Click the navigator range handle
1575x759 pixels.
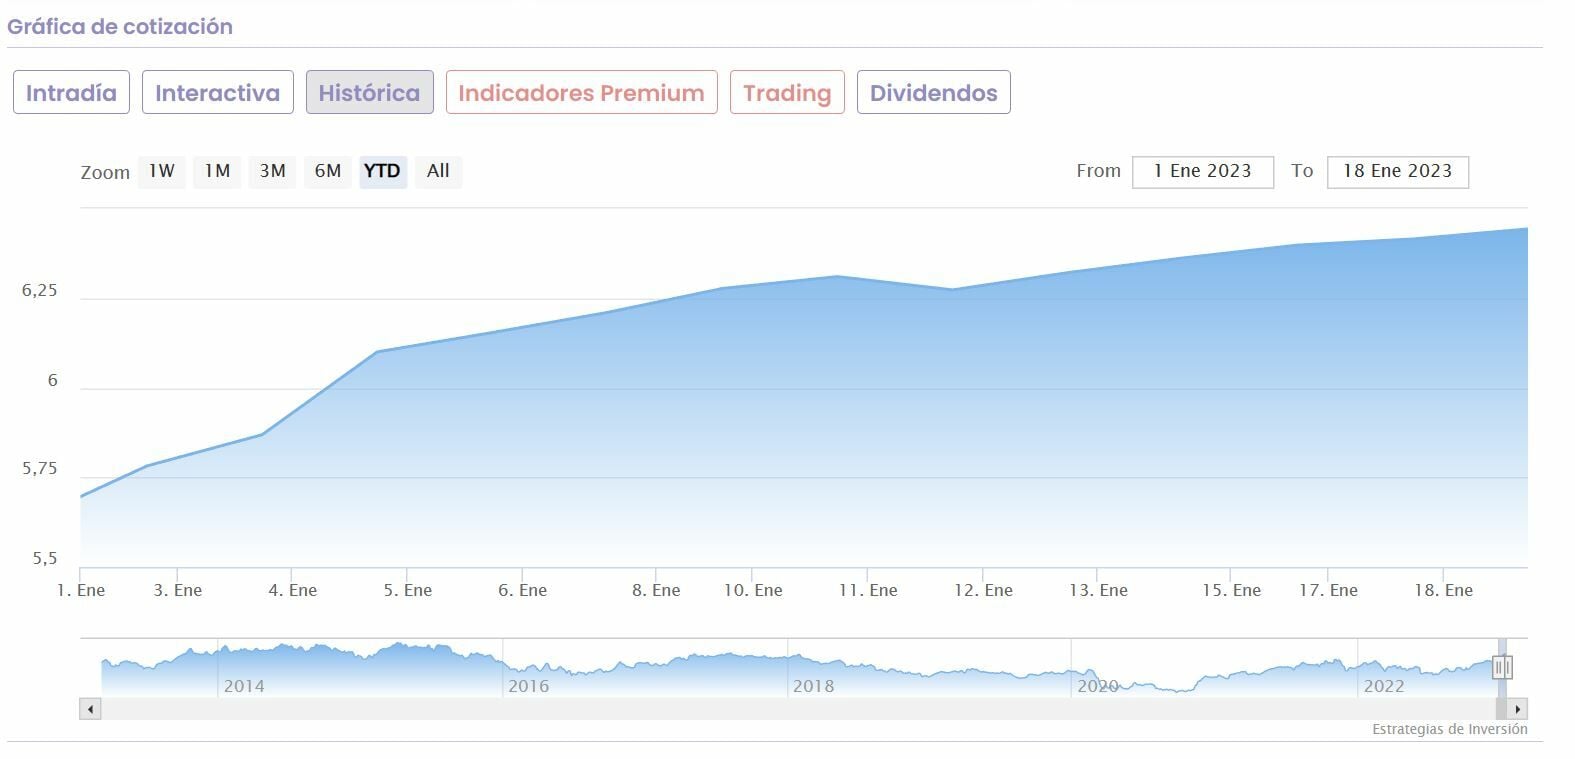(x=1502, y=667)
